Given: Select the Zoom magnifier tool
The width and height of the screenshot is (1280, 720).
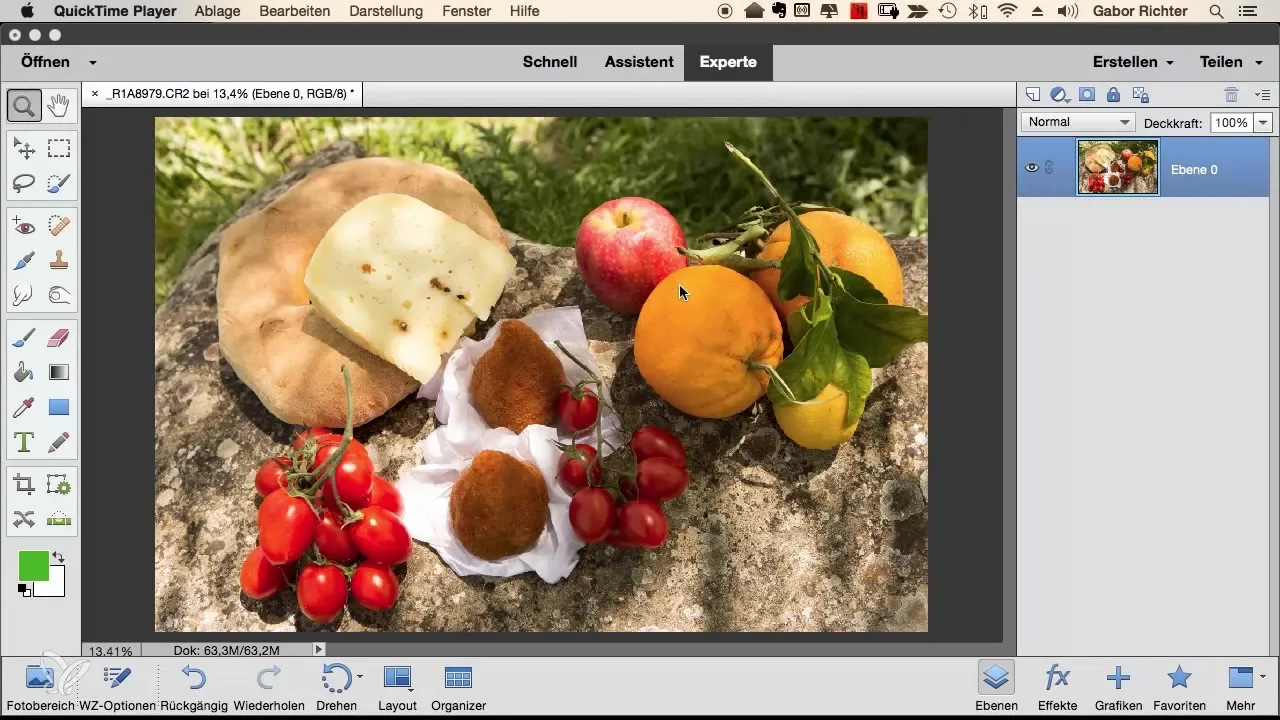Looking at the screenshot, I should [x=24, y=104].
